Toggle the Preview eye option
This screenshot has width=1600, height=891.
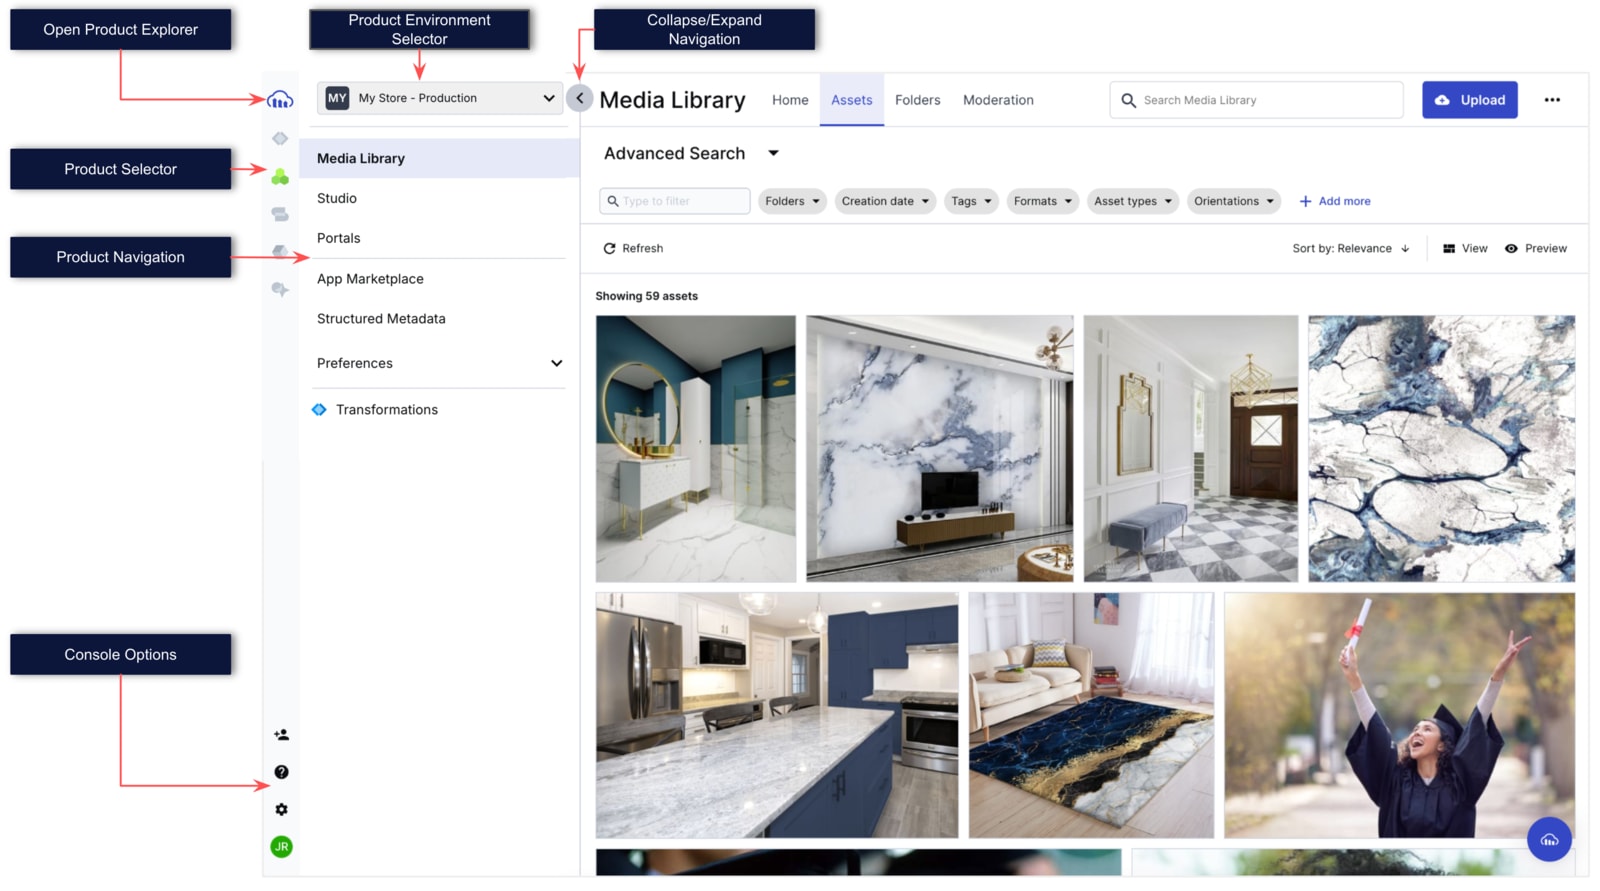pyautogui.click(x=1536, y=249)
